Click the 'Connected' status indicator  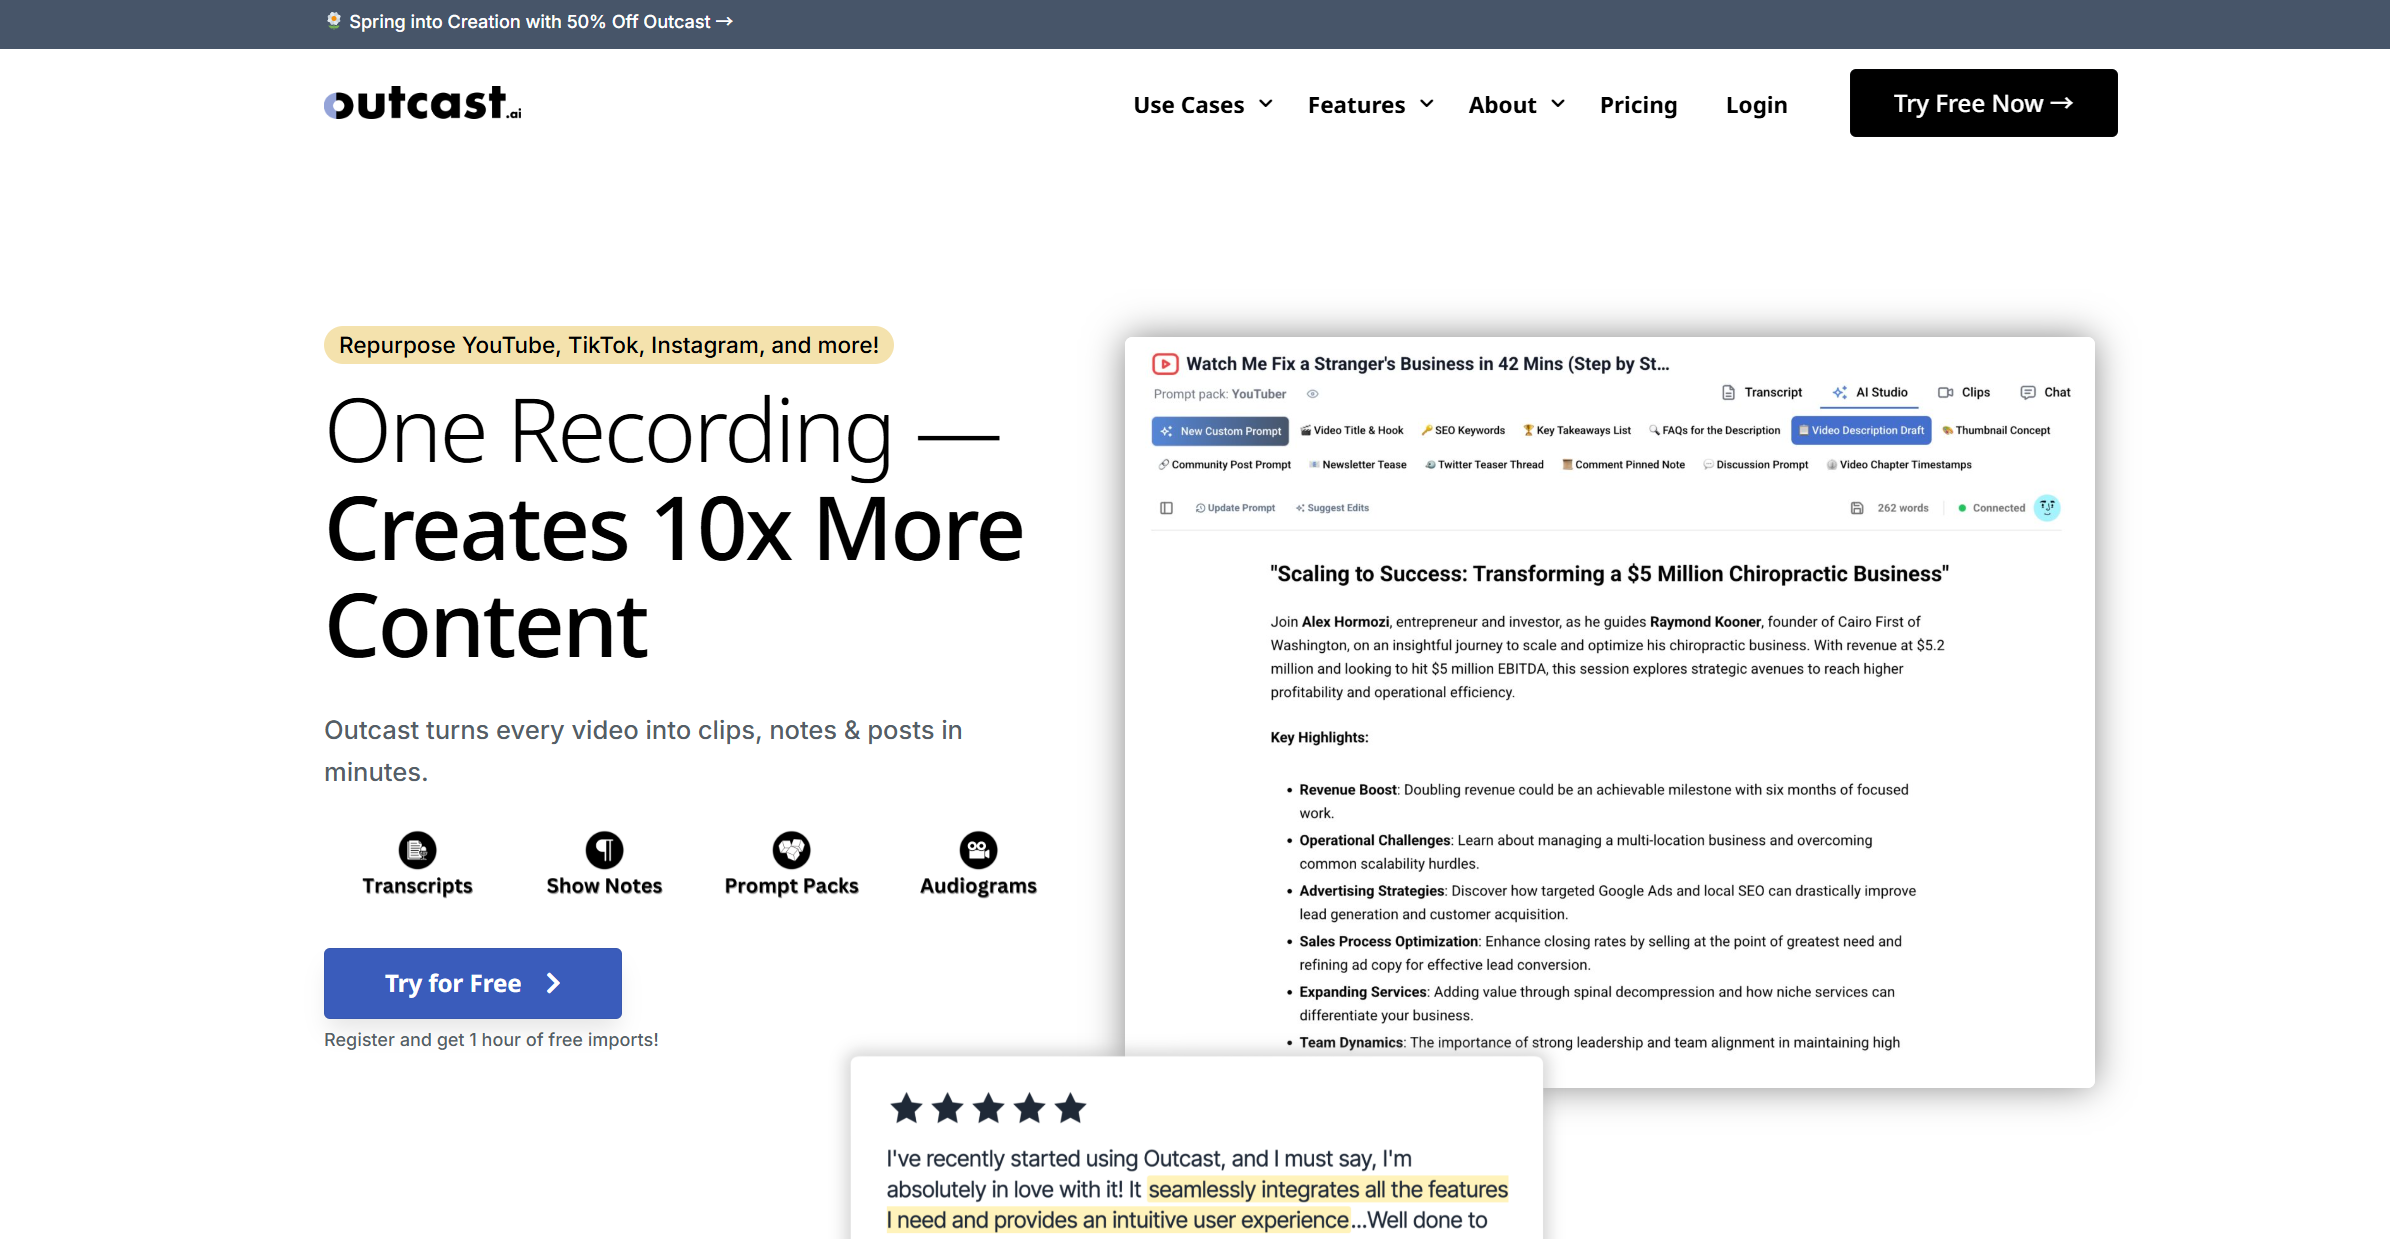tap(1991, 508)
